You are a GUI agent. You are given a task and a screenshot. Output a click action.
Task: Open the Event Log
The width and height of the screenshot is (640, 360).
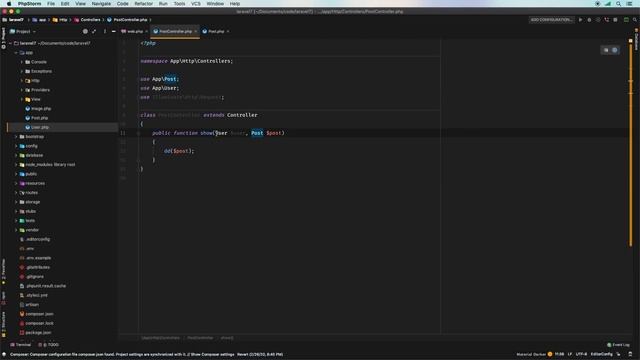pyautogui.click(x=618, y=345)
